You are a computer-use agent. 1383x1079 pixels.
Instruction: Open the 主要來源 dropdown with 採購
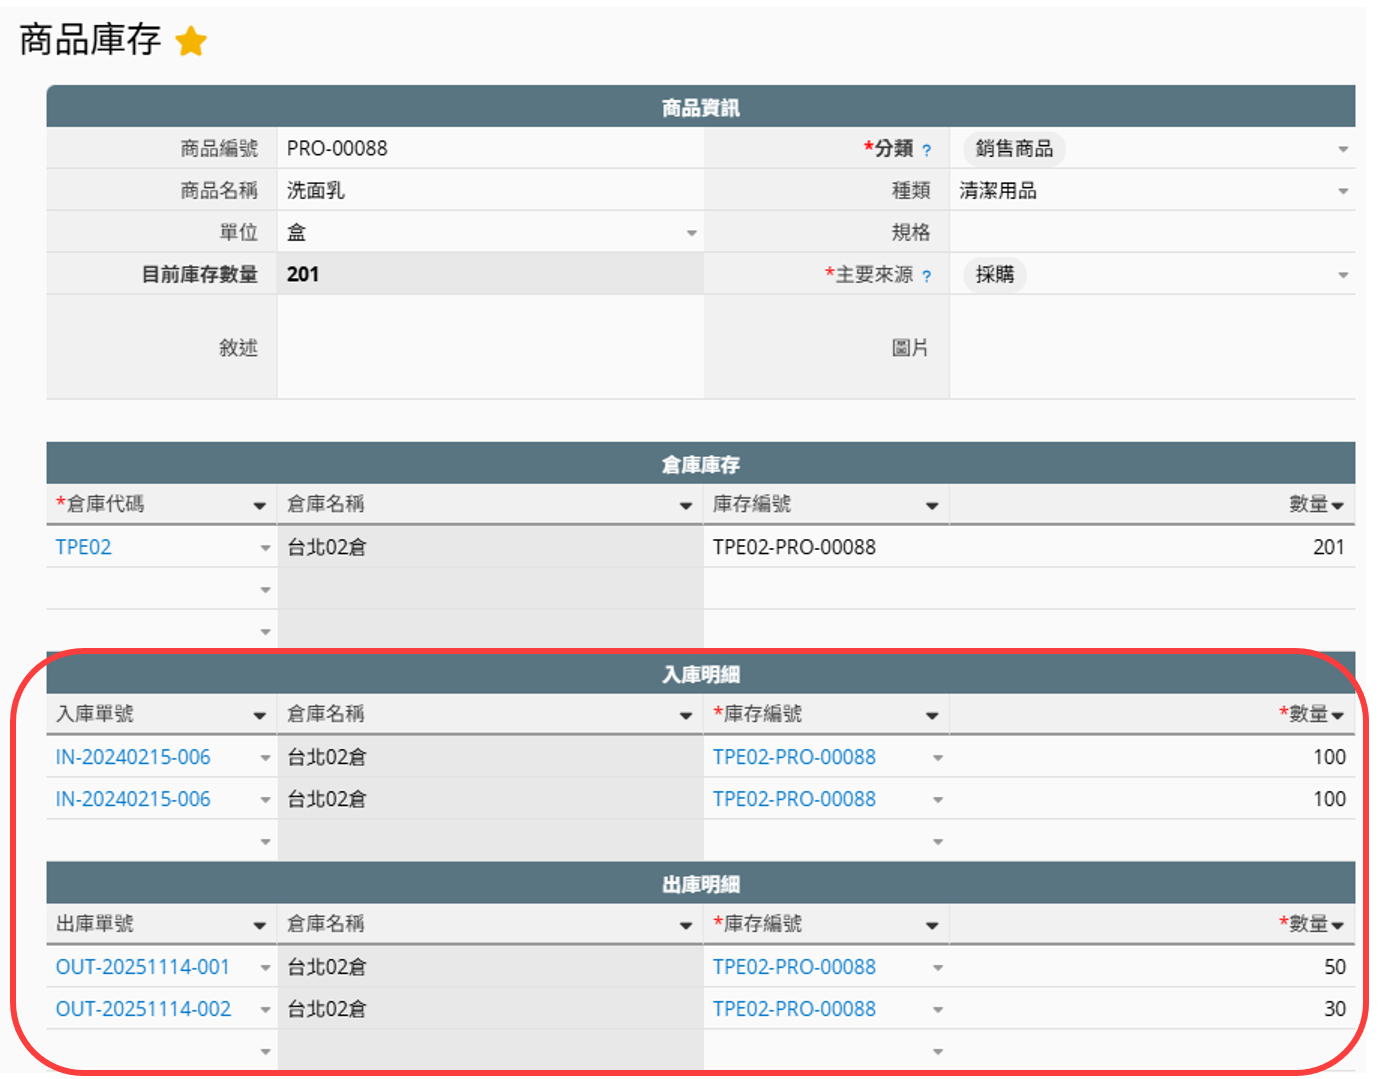pyautogui.click(x=1342, y=275)
